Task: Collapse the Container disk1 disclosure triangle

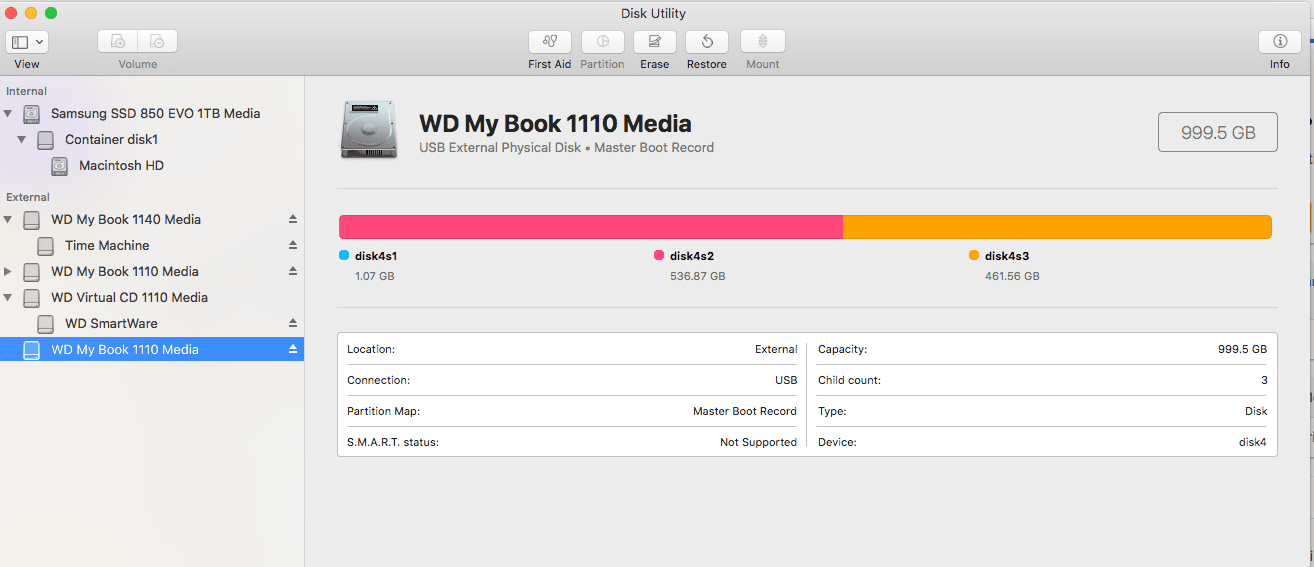Action: point(22,140)
